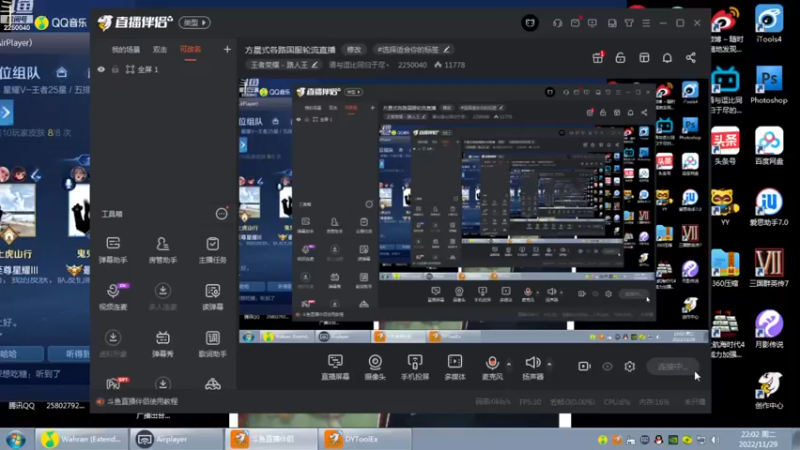
Task: Open layout panel icon in header
Action: click(644, 58)
